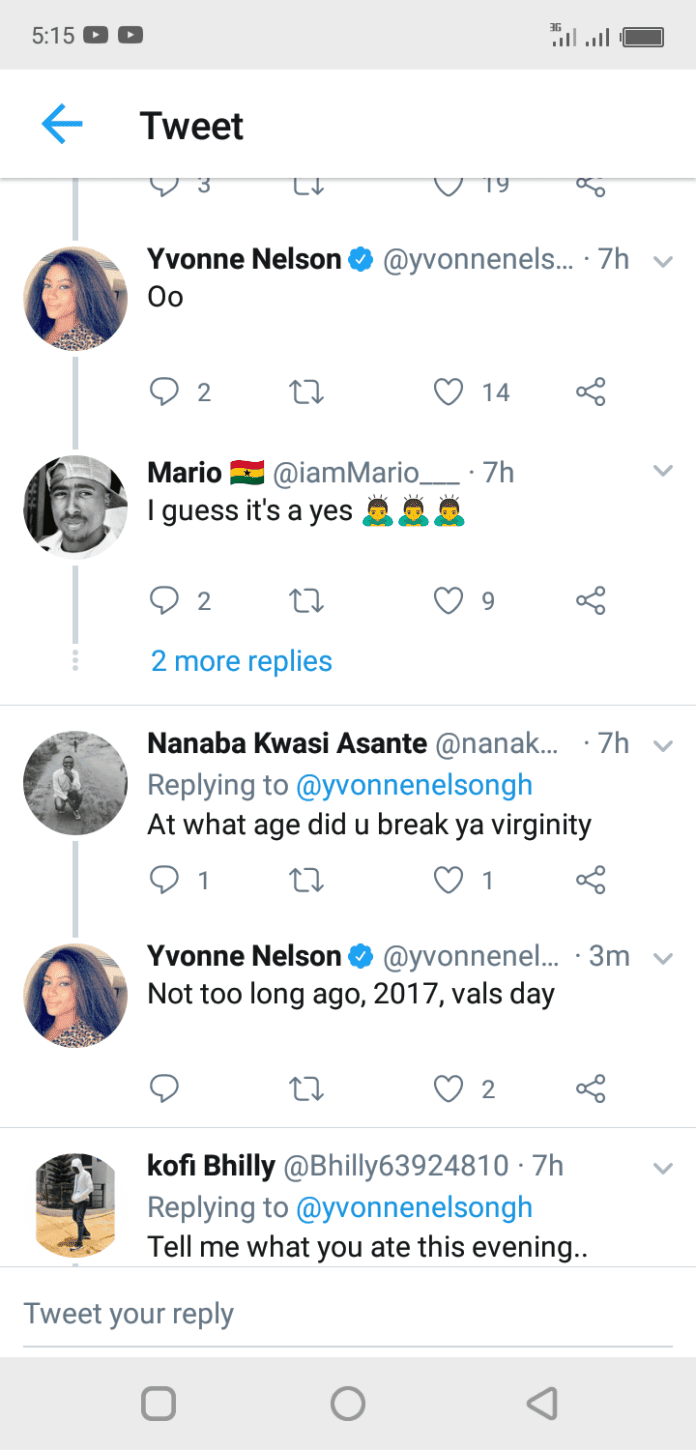Open chevron menu on Nanaba Kwasi Asante's tweet
The image size is (696, 1450).
[x=663, y=746]
